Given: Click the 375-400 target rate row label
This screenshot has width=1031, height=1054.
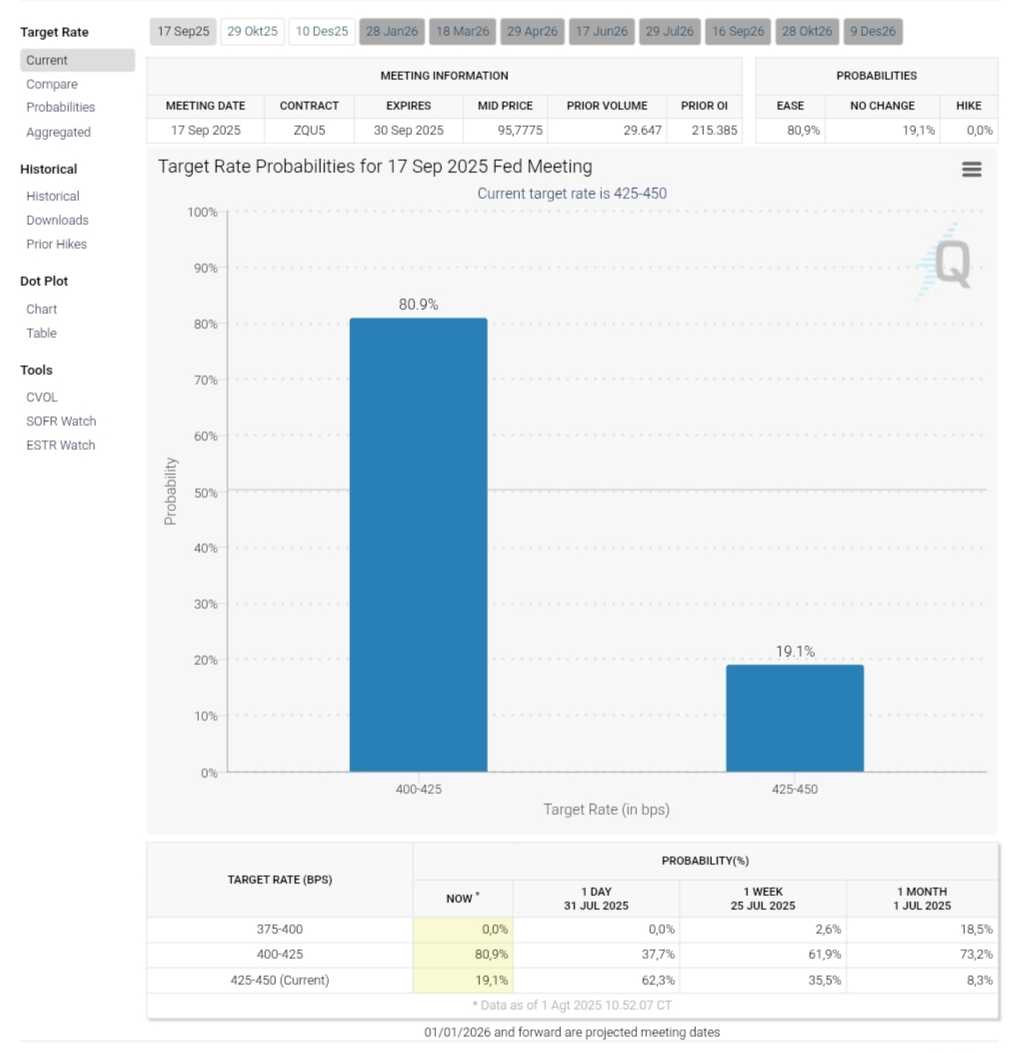Looking at the screenshot, I should coord(280,930).
